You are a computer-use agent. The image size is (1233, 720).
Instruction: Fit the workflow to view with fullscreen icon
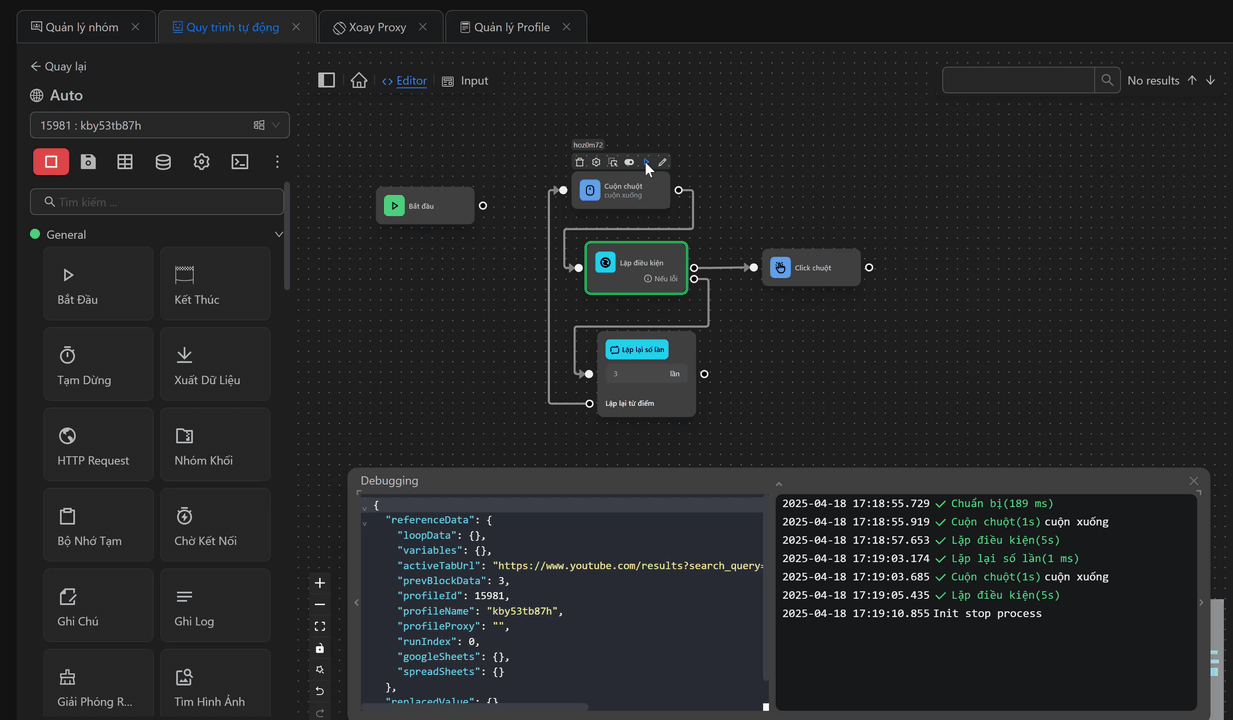point(320,626)
